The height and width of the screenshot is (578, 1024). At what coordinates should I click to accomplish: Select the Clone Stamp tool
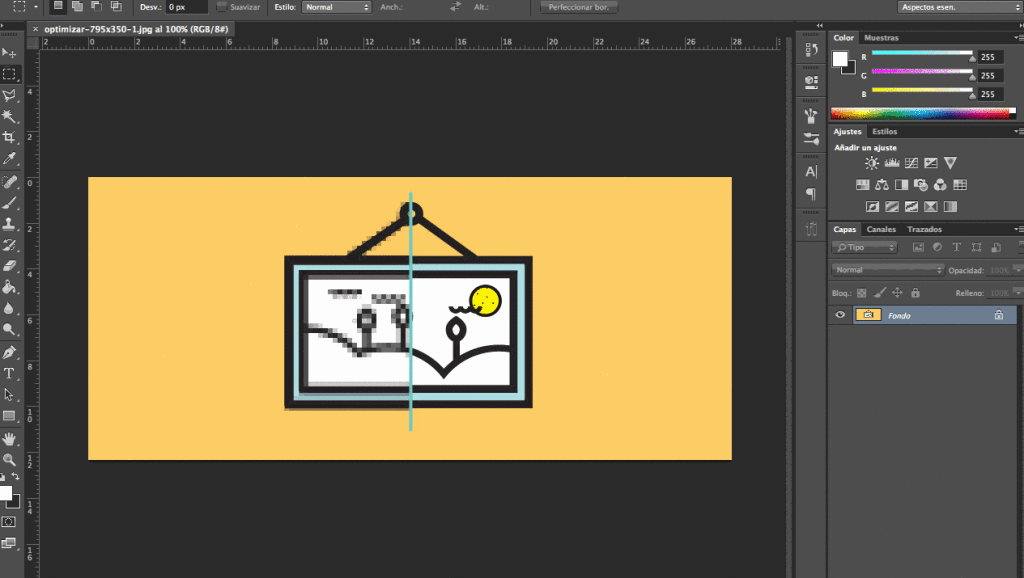click(9, 223)
